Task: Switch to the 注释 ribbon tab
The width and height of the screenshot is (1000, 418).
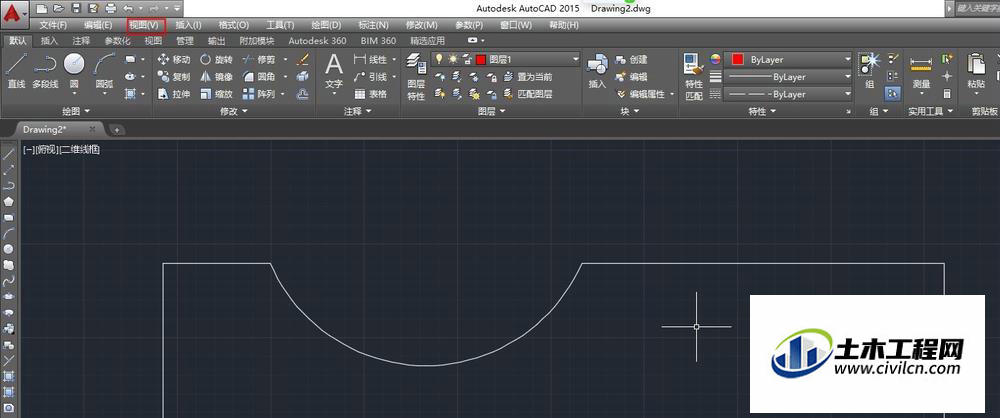Action: [x=81, y=41]
